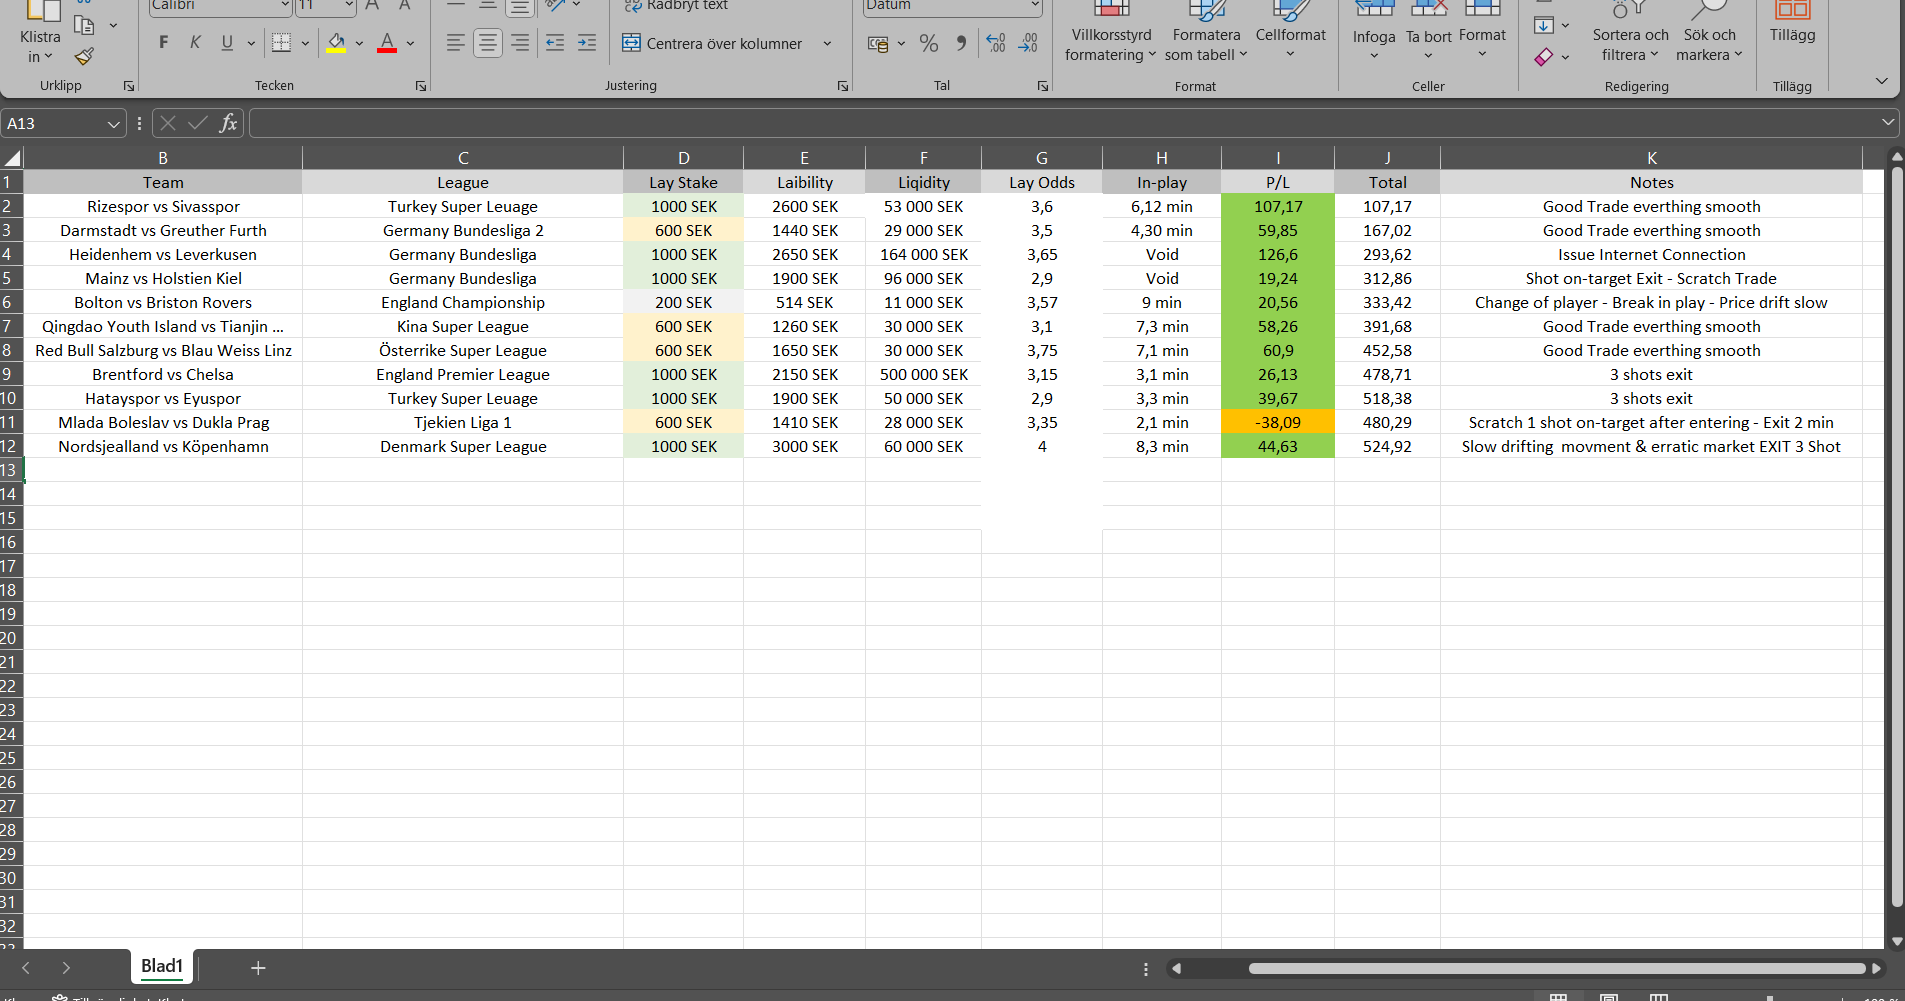
Task: Open the borders dropdown arrow
Action: (305, 43)
